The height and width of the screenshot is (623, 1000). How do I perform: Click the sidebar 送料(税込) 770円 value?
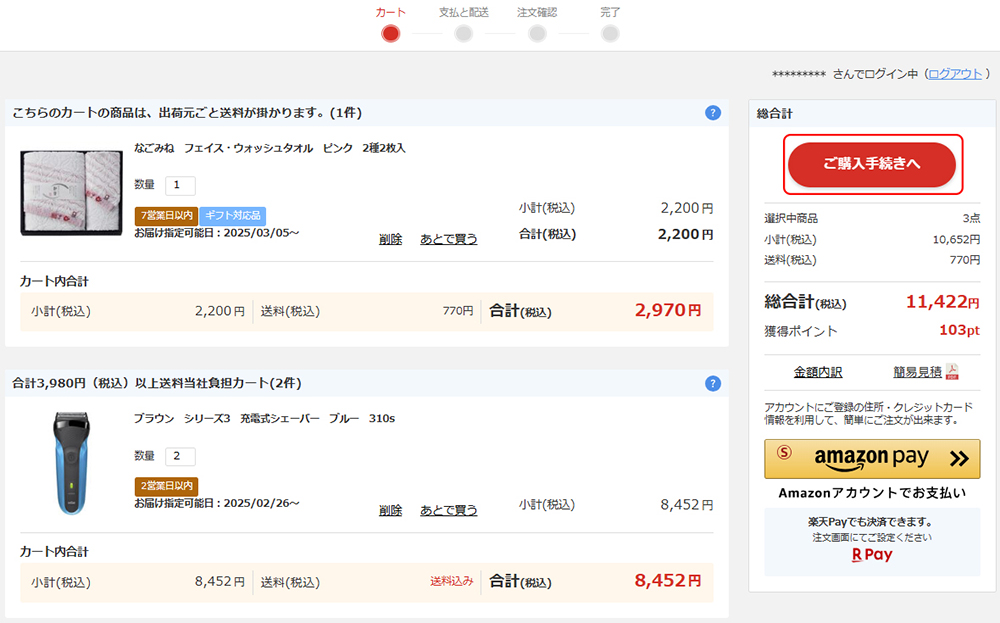coord(964,260)
